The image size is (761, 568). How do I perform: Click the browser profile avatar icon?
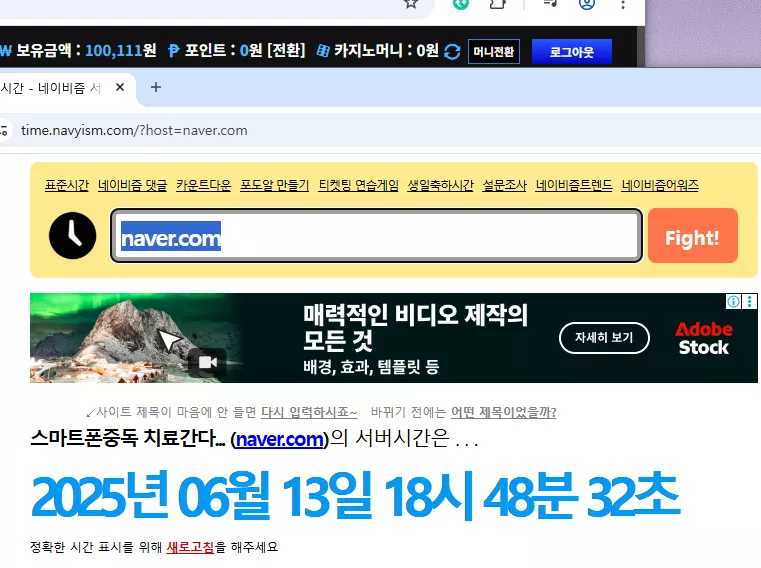click(587, 4)
